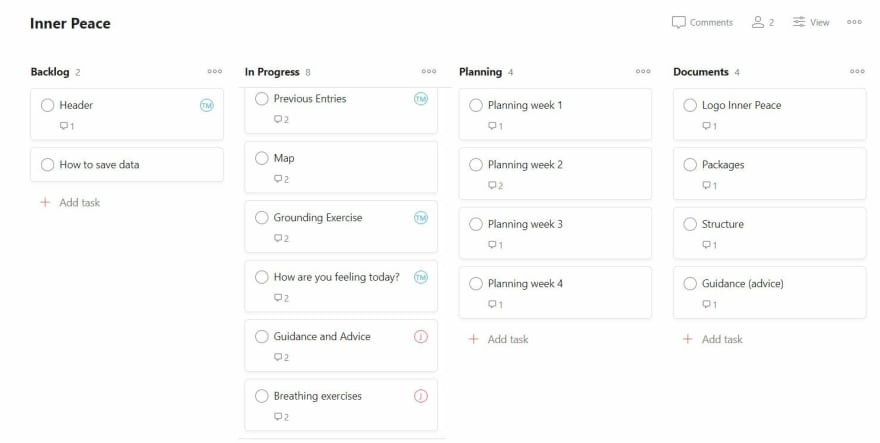Add task in Planning column

tap(498, 339)
